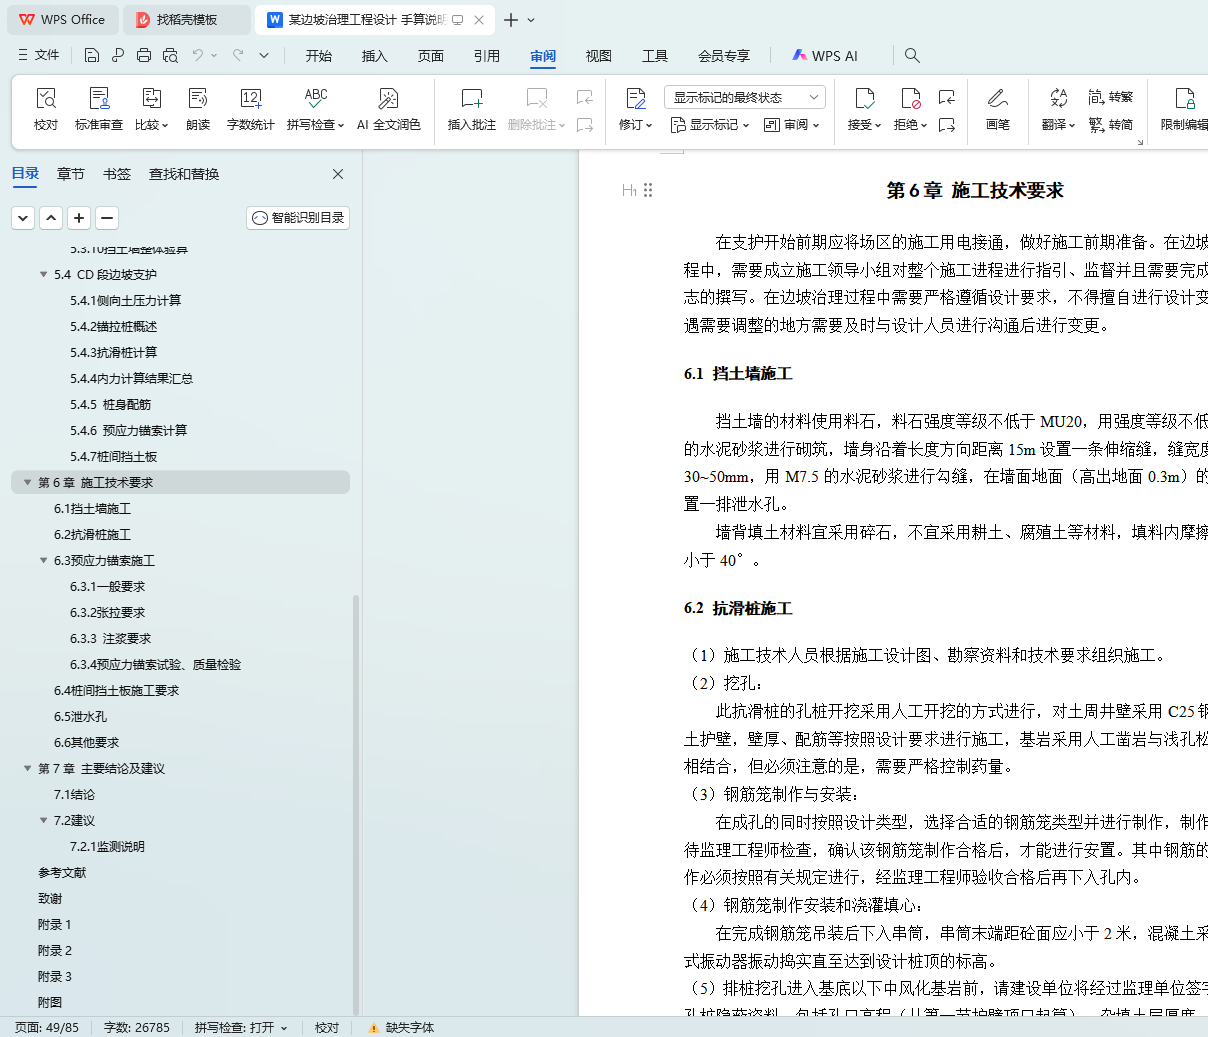Open the 审阅 pane dropdown
The width and height of the screenshot is (1208, 1037).
coord(792,125)
